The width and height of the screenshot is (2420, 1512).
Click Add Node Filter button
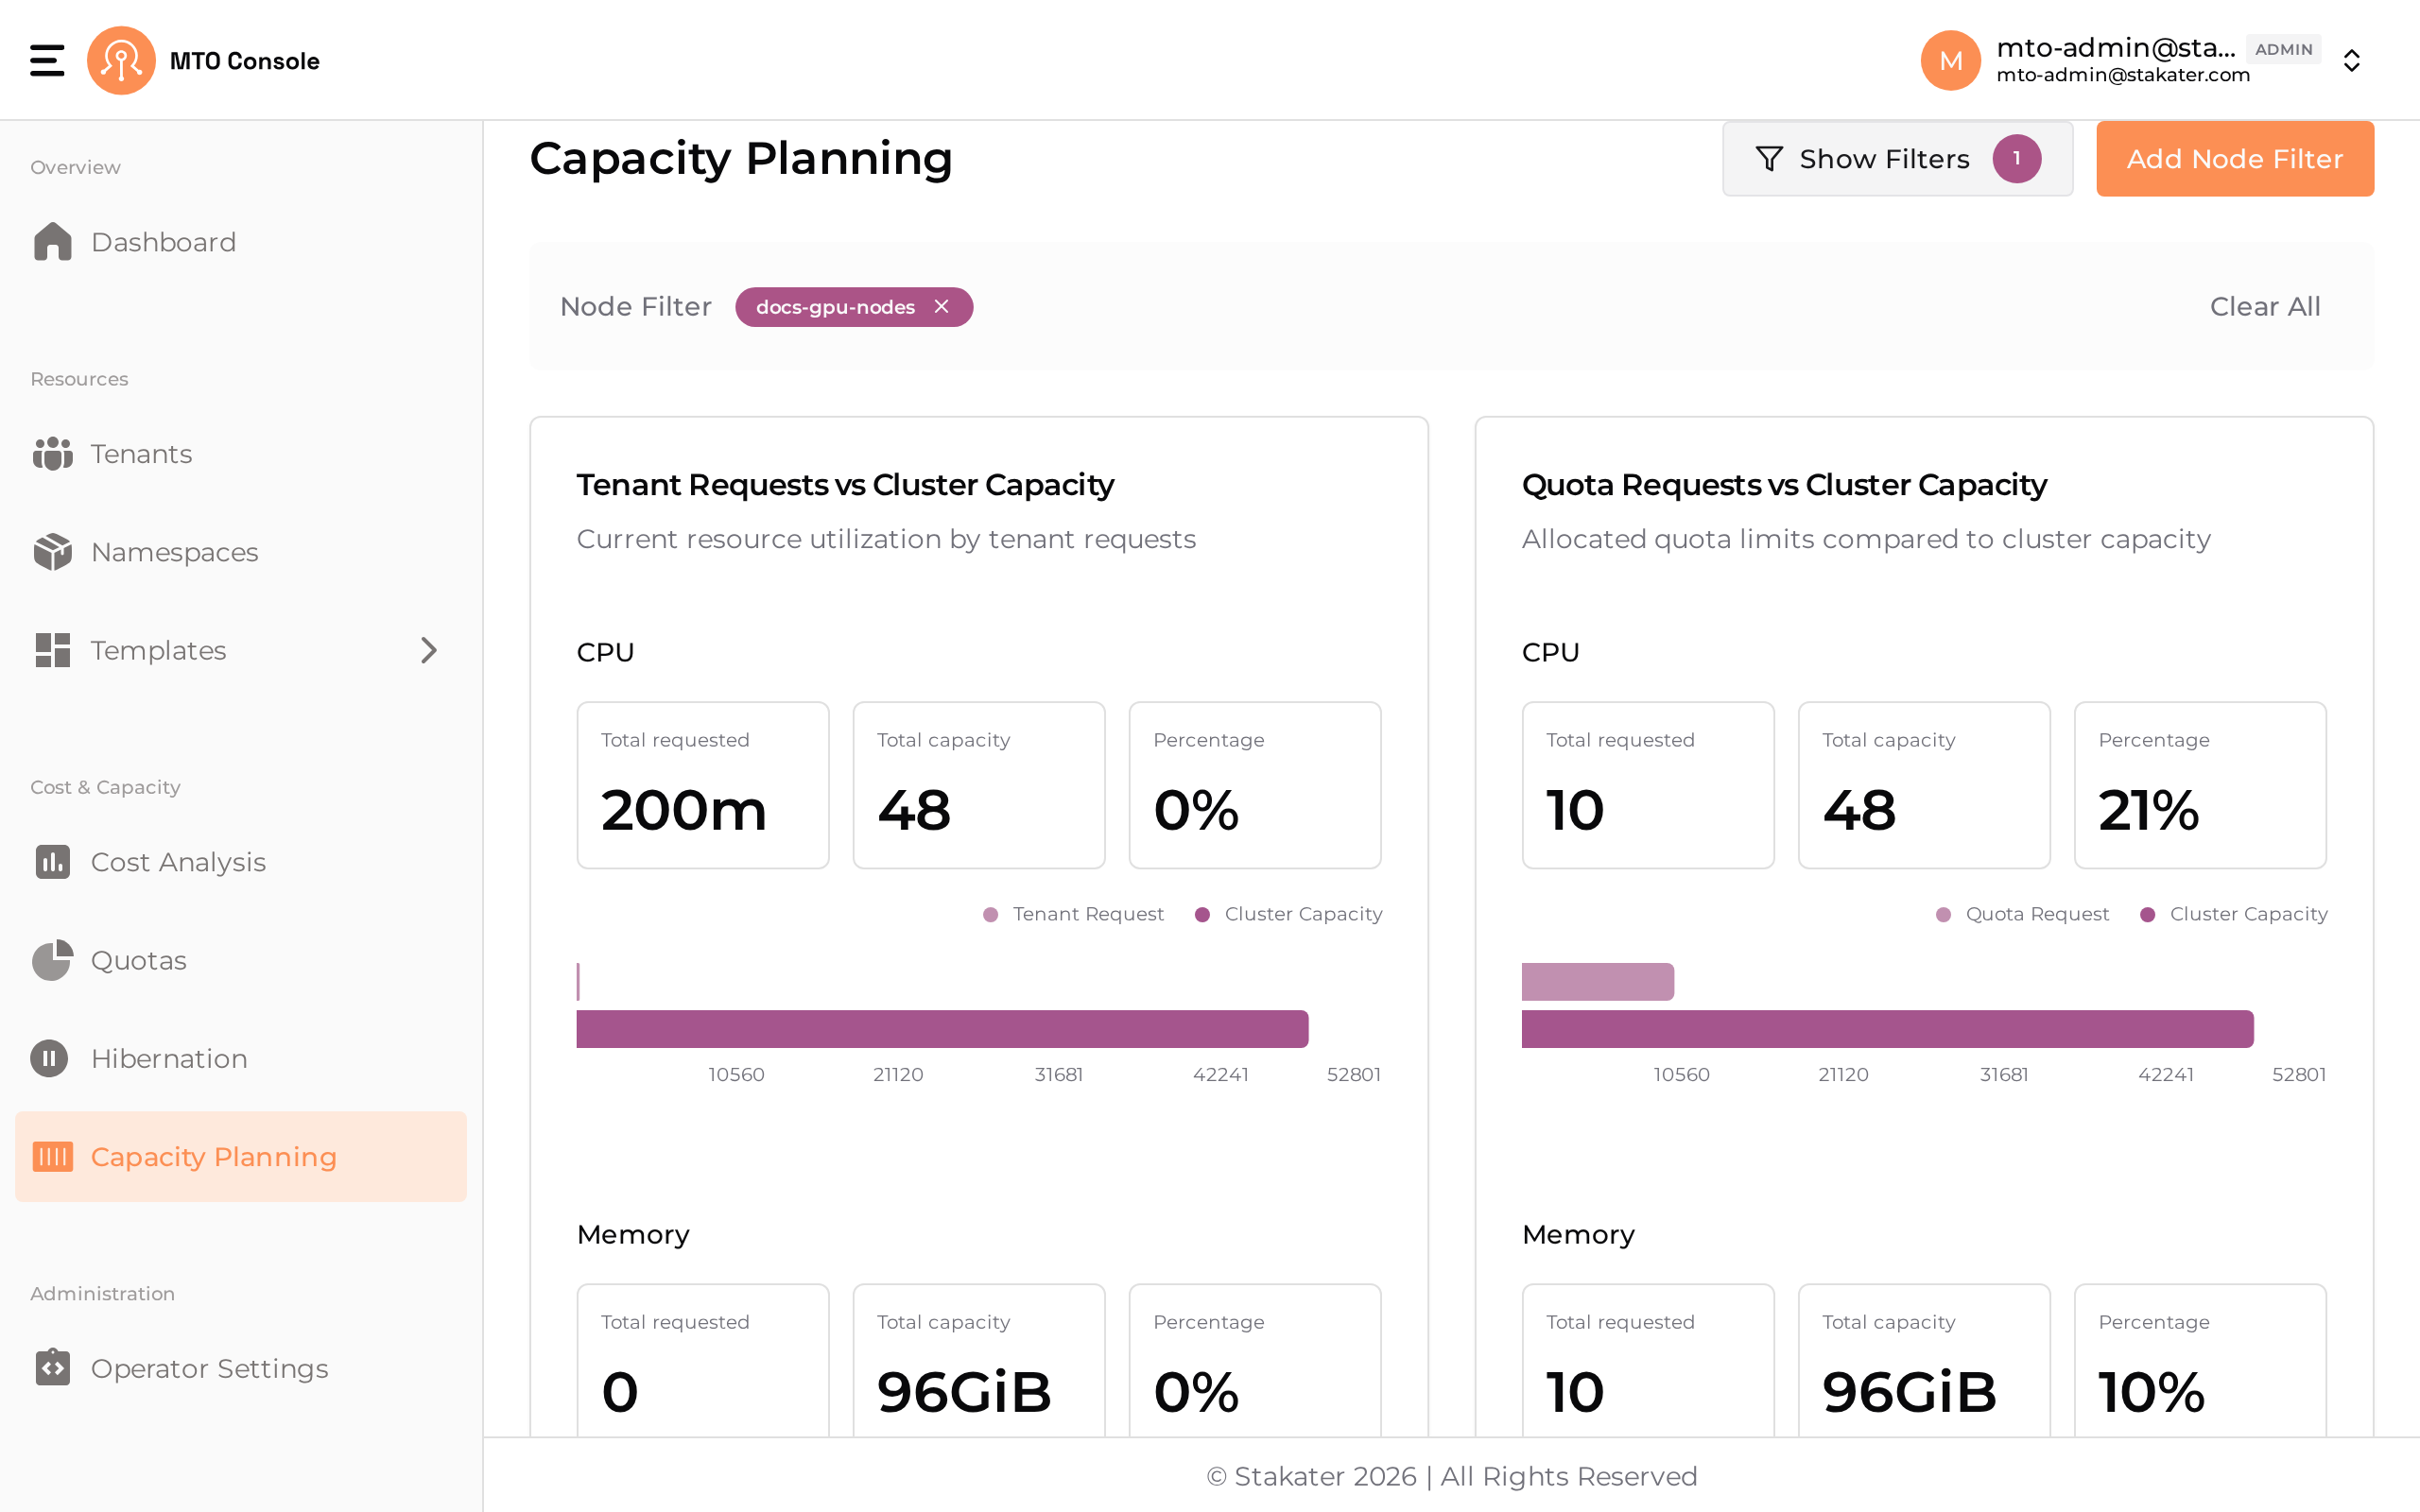tap(2234, 159)
